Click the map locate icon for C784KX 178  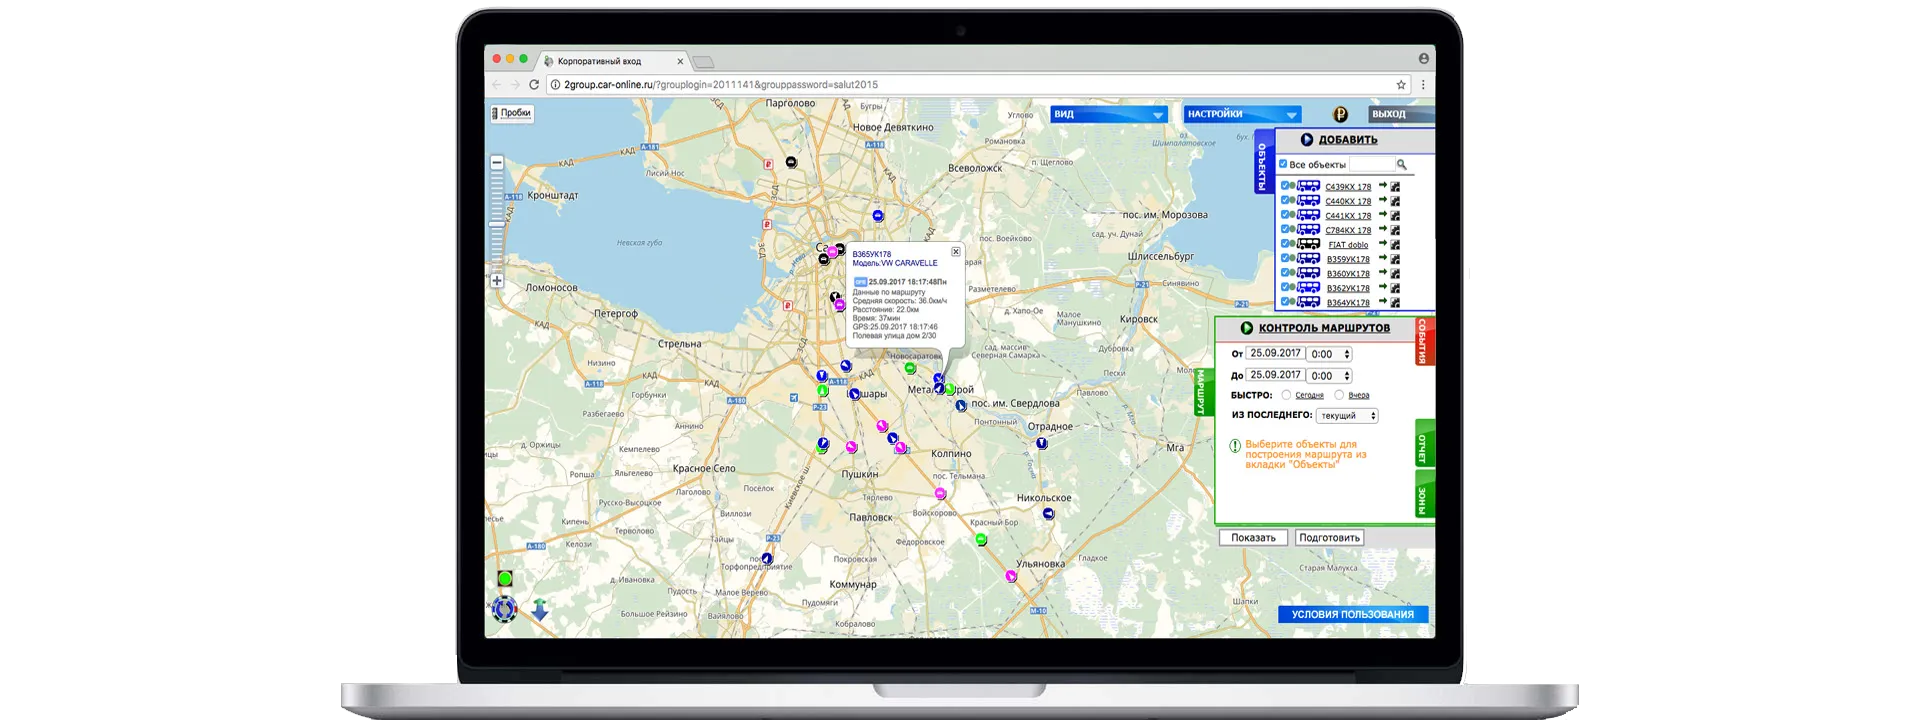(1395, 230)
